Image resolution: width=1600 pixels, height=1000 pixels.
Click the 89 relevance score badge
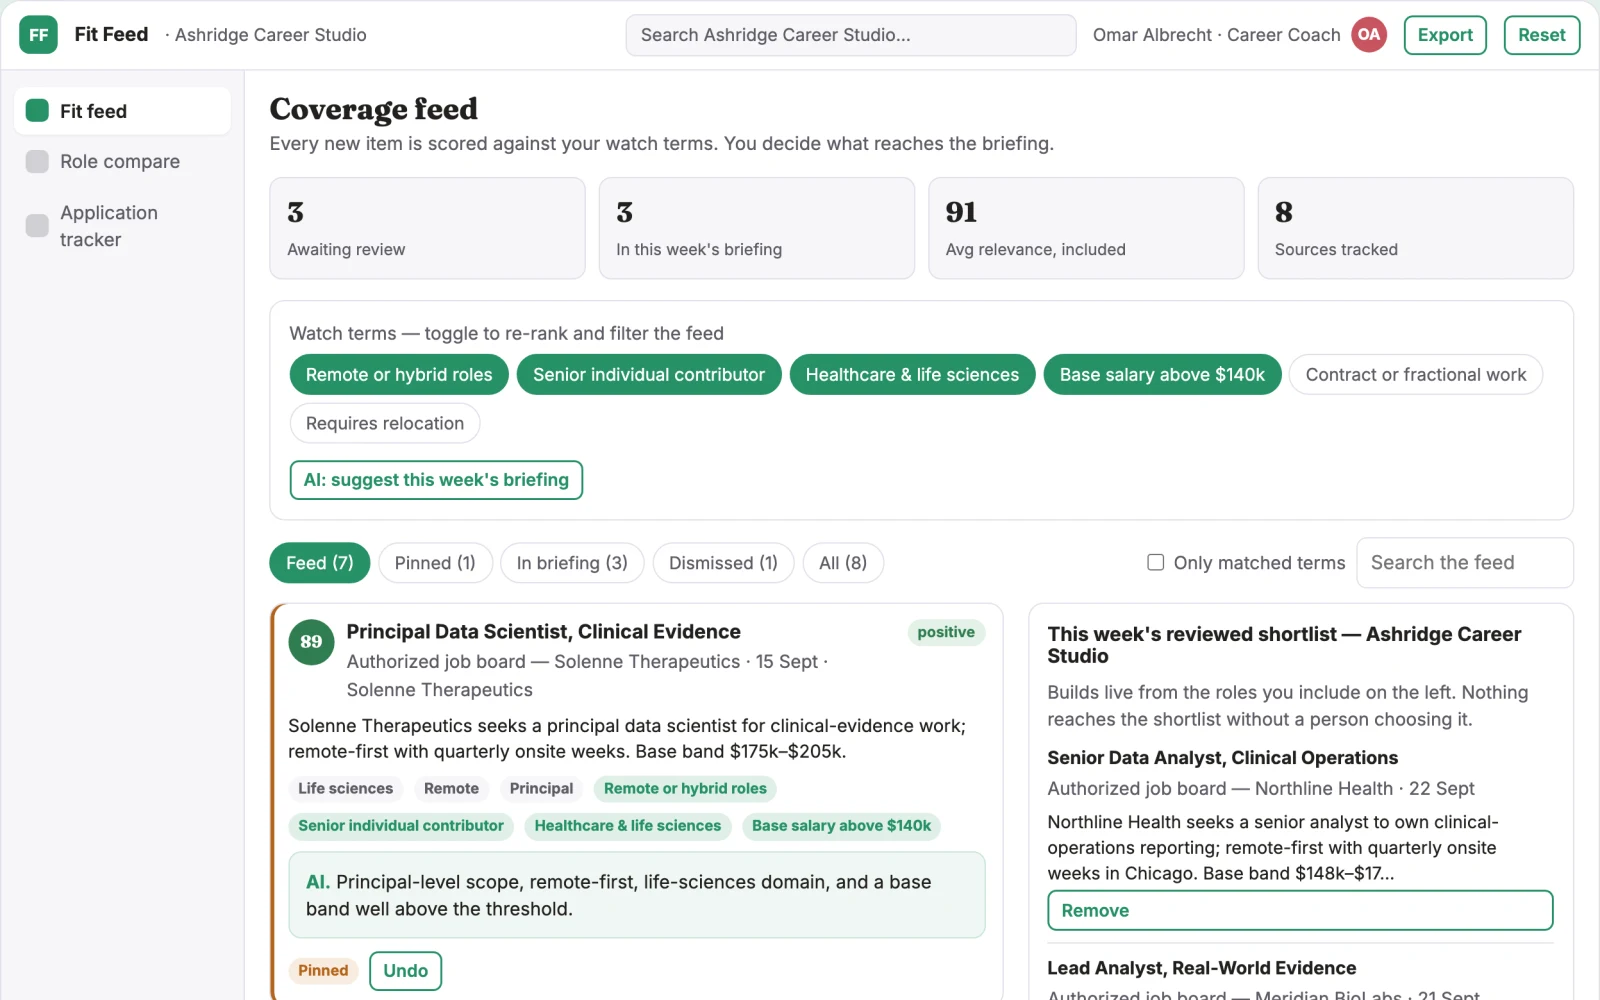click(x=311, y=642)
